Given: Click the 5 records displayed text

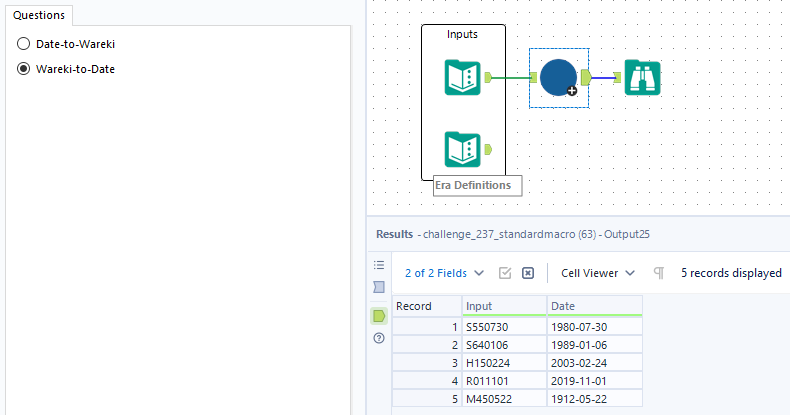Looking at the screenshot, I should pos(731,273).
